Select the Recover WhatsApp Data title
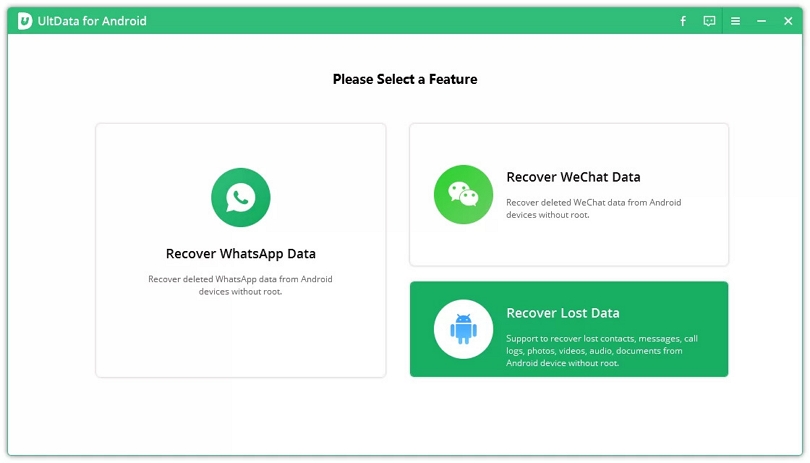 click(241, 254)
